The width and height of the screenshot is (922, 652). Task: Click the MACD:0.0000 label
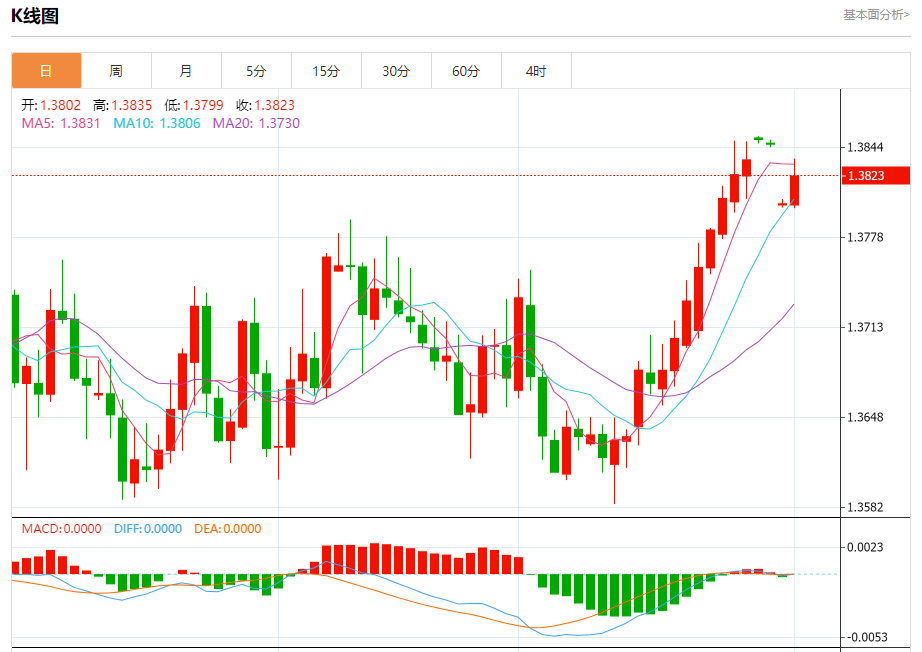tap(62, 529)
